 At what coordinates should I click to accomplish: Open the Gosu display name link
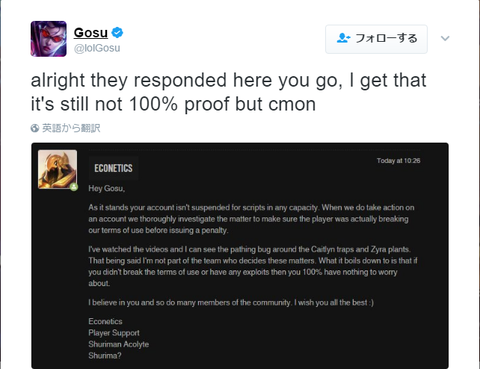91,33
